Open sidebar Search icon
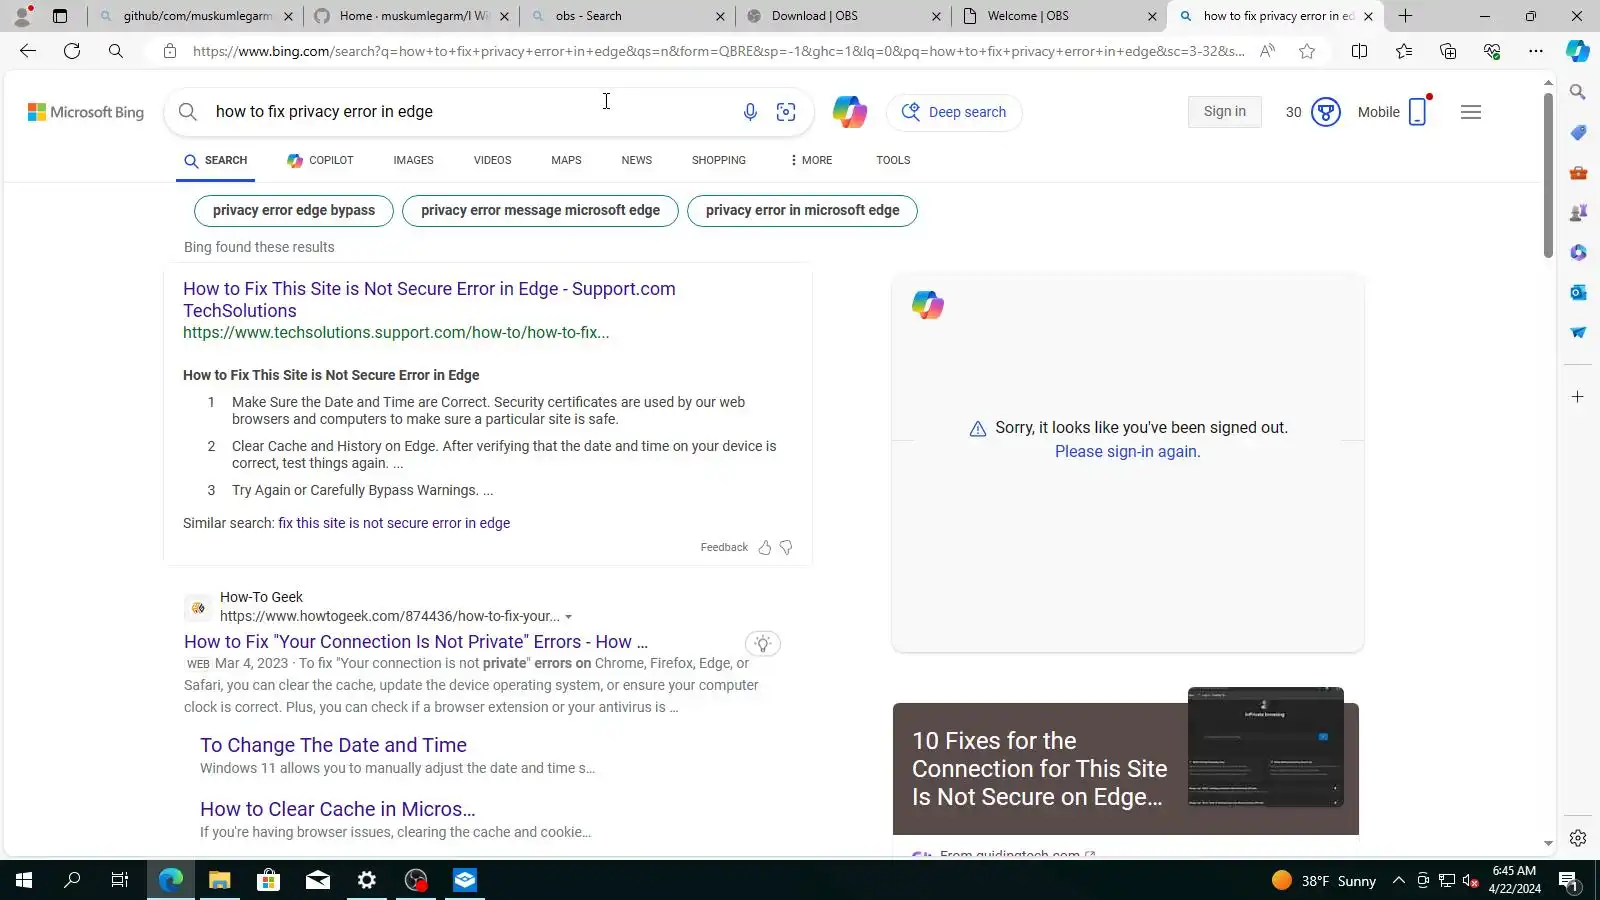 pos(1578,92)
